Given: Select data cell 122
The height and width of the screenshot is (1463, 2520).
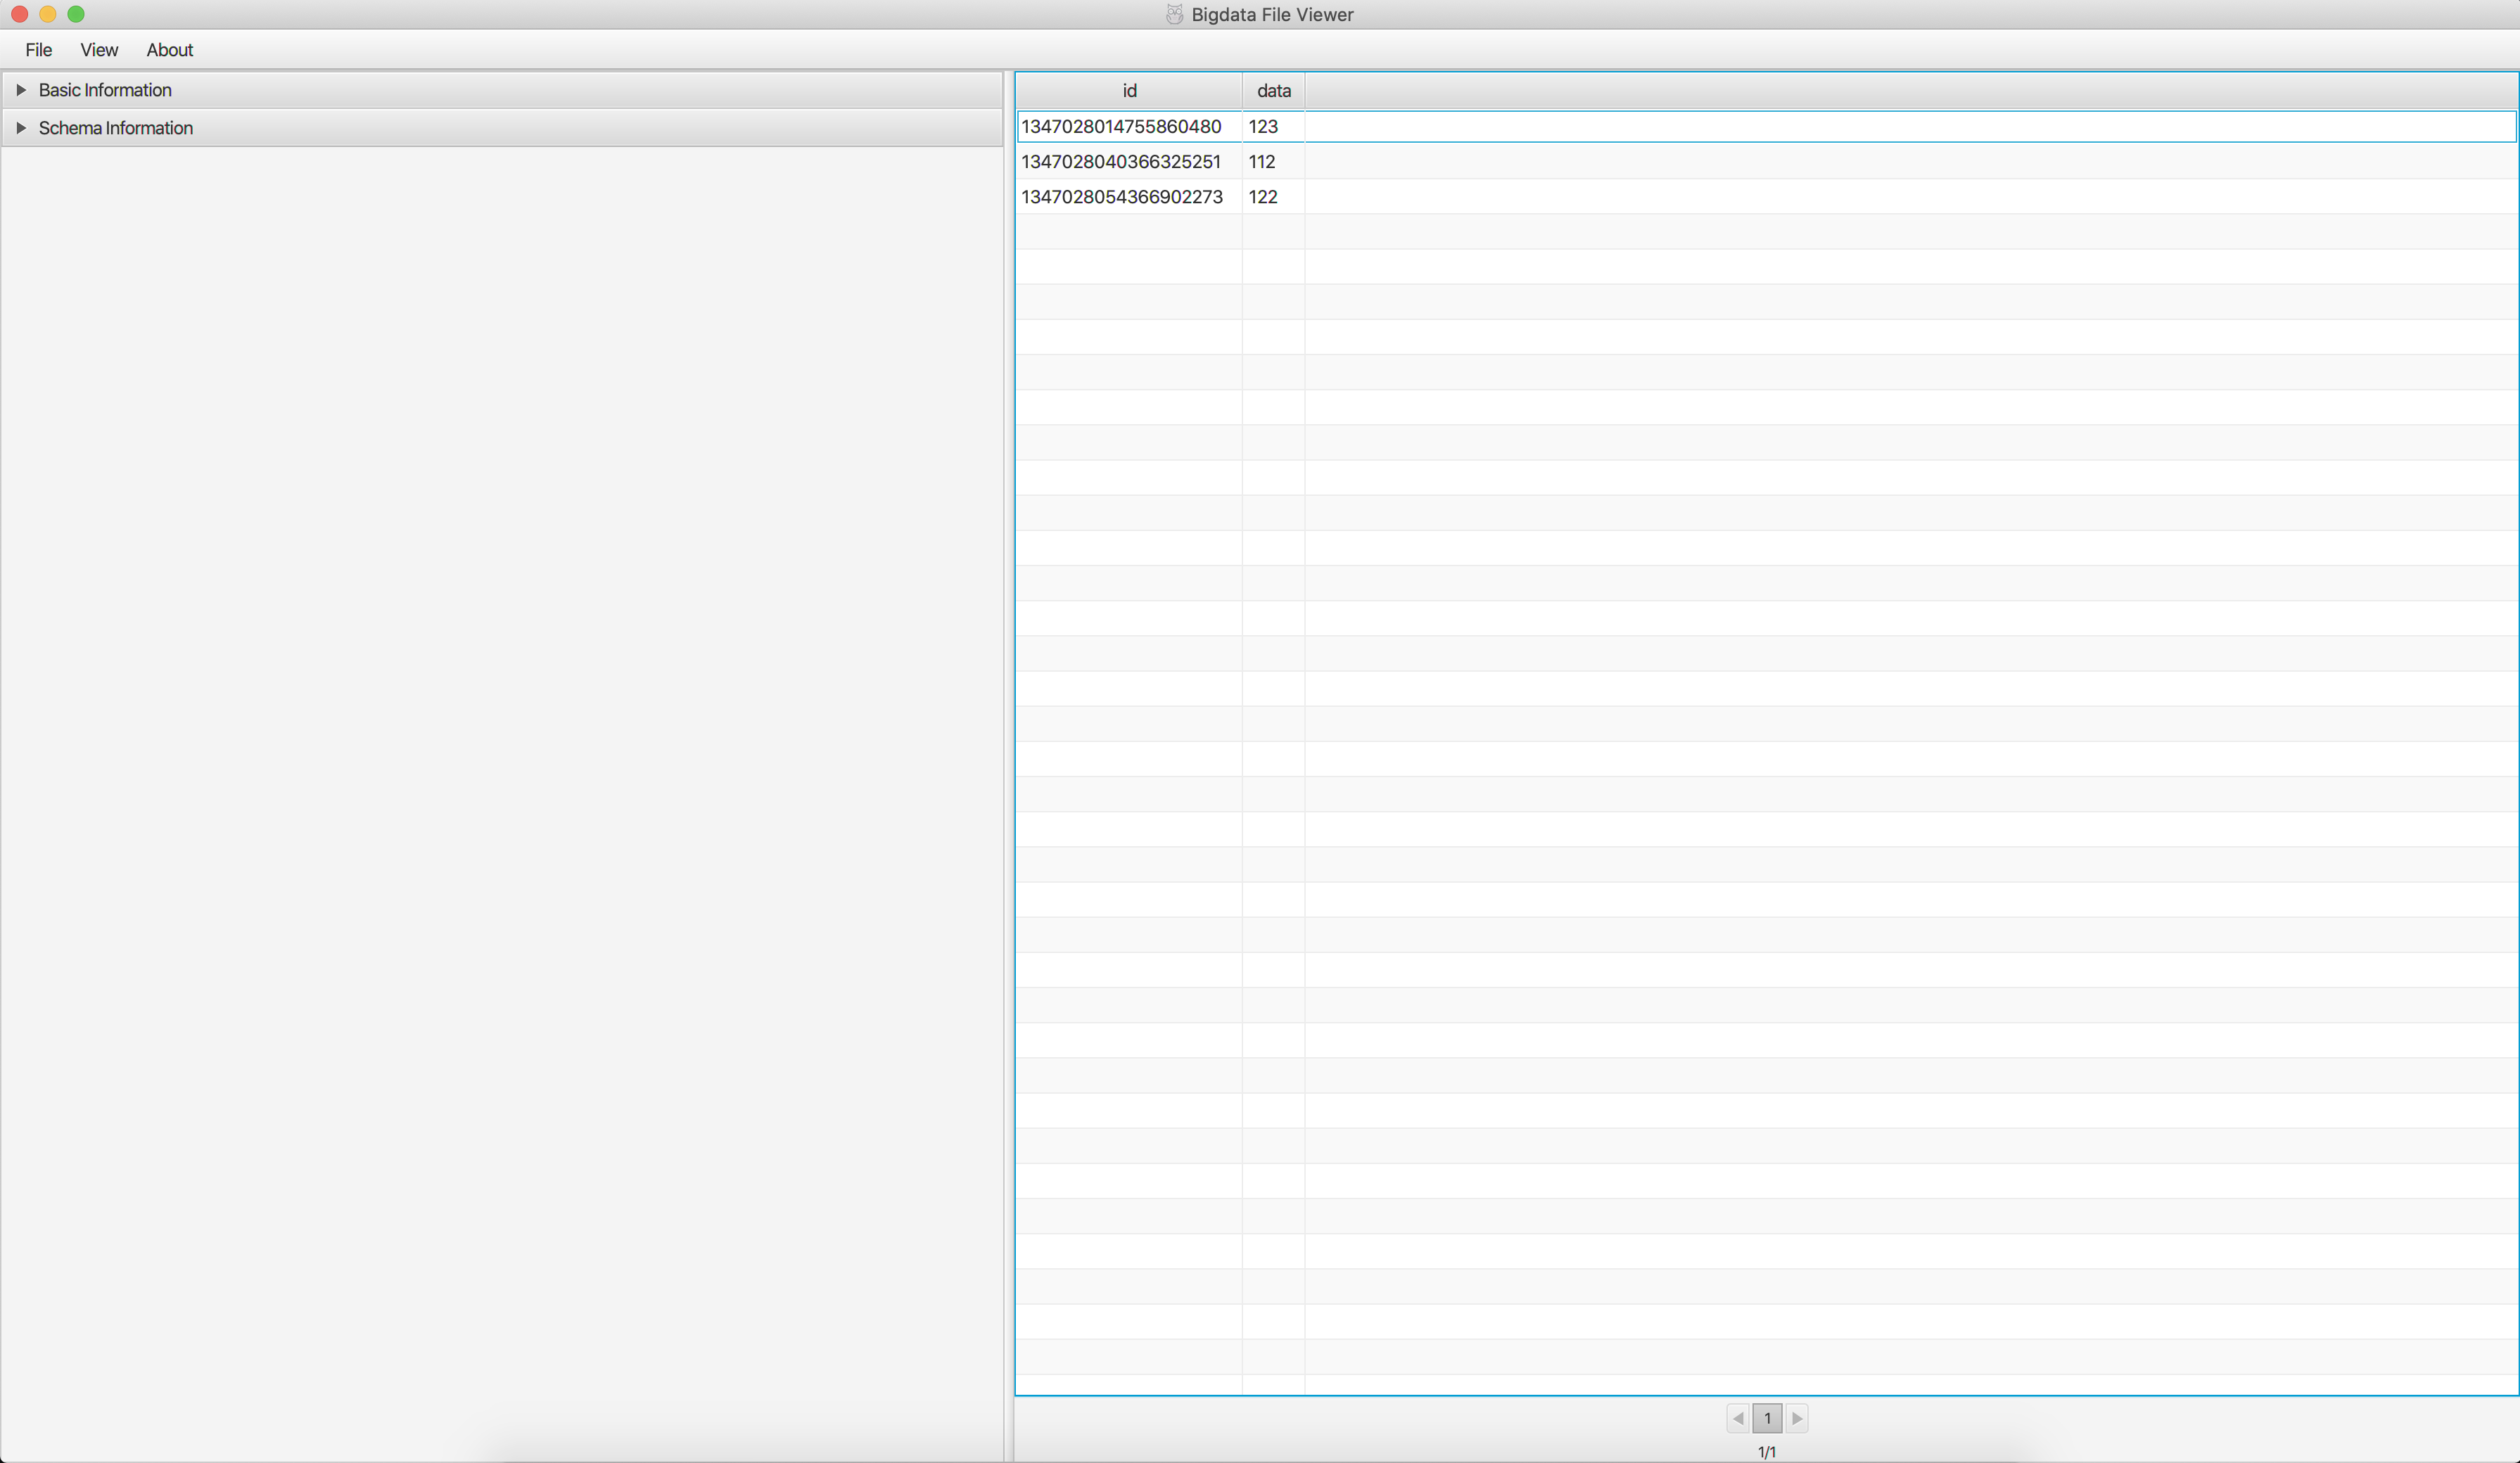Looking at the screenshot, I should (1273, 197).
